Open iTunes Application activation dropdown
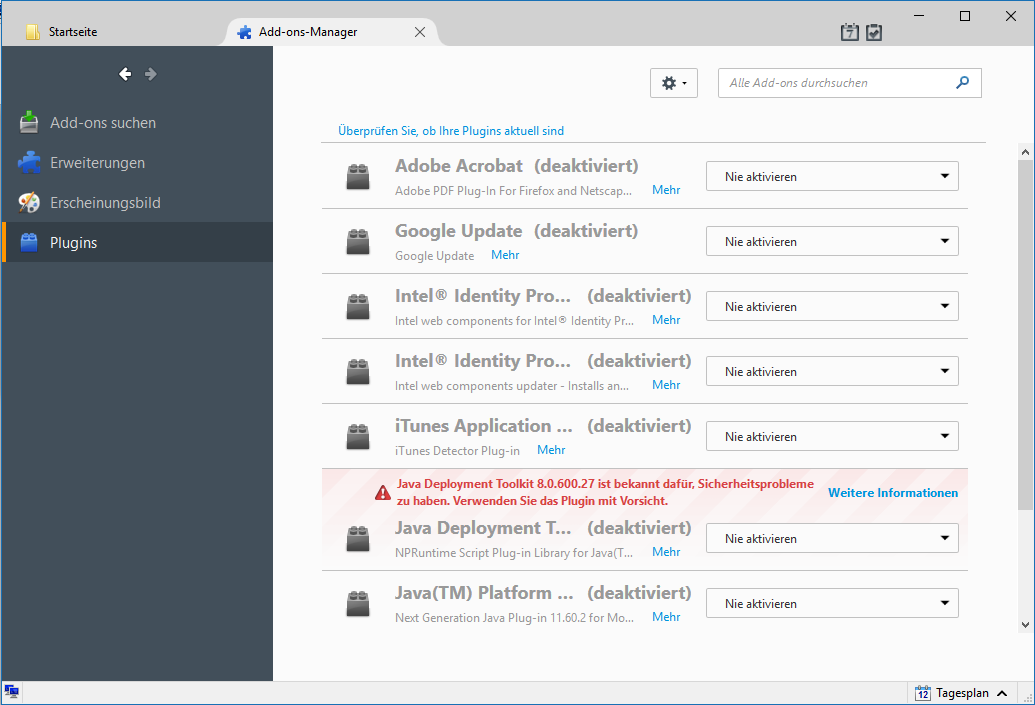This screenshot has height=705, width=1035. pos(832,437)
